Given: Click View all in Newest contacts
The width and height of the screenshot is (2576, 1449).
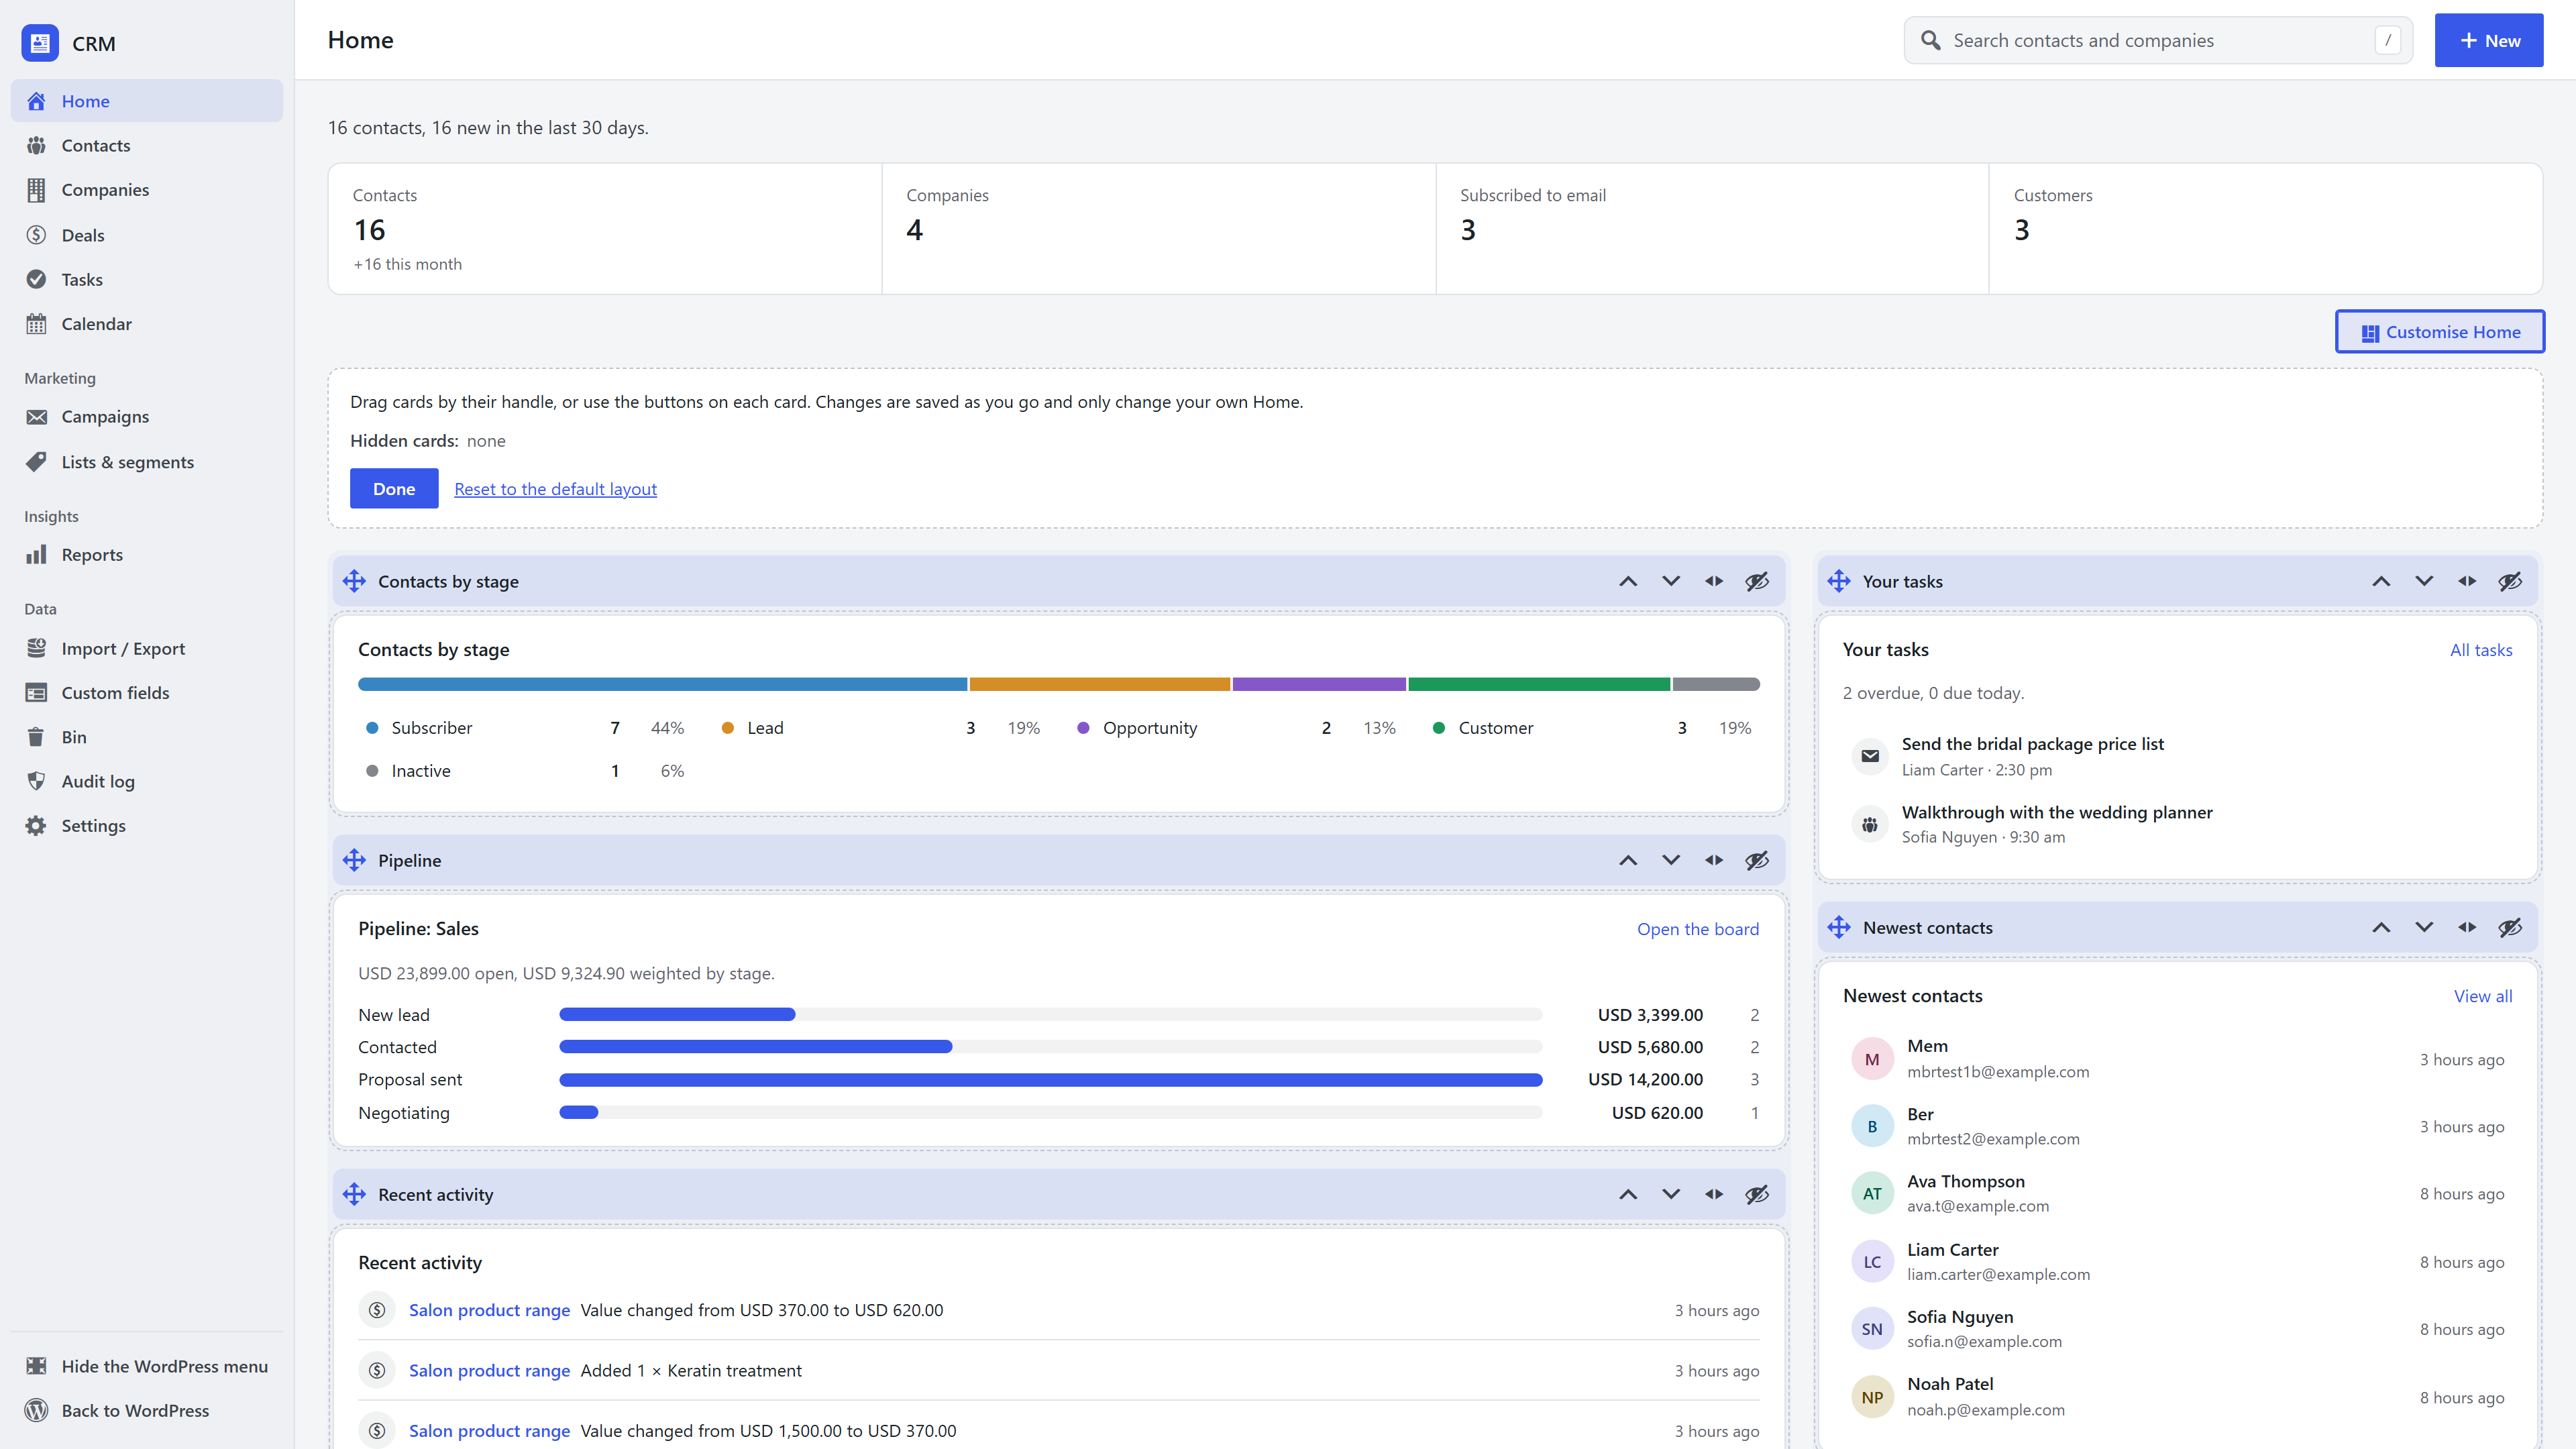Looking at the screenshot, I should (x=2482, y=996).
